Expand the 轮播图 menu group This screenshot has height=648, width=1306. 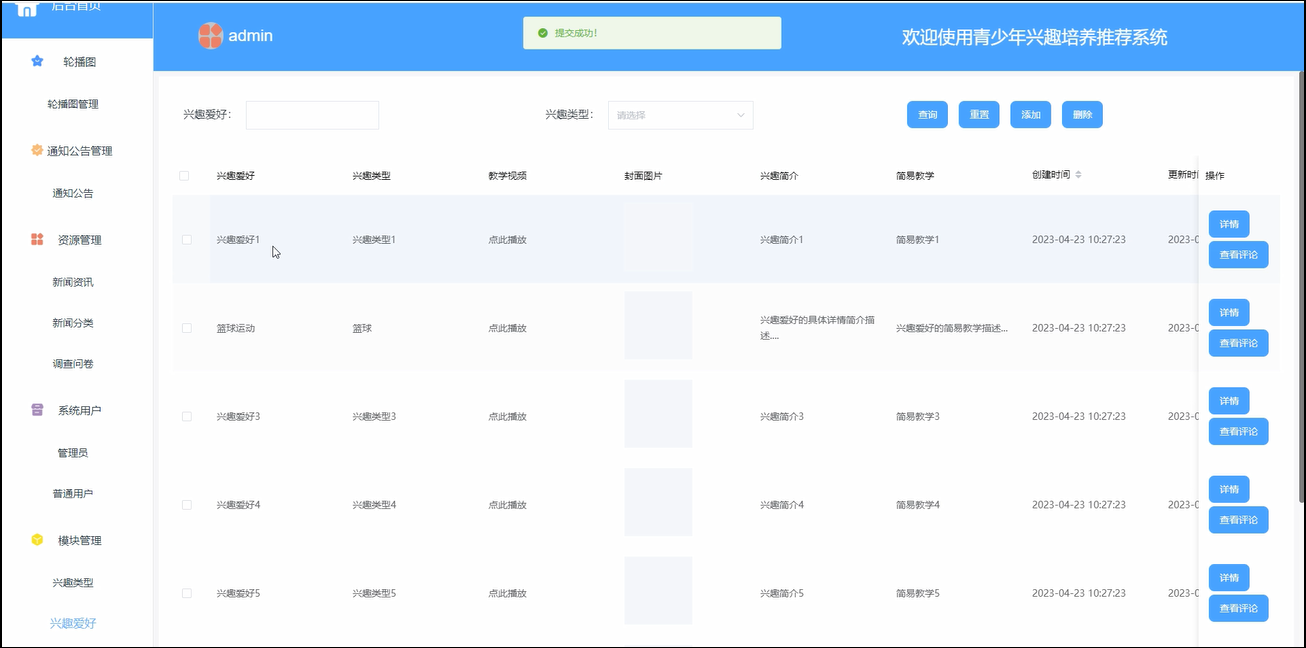coord(77,61)
